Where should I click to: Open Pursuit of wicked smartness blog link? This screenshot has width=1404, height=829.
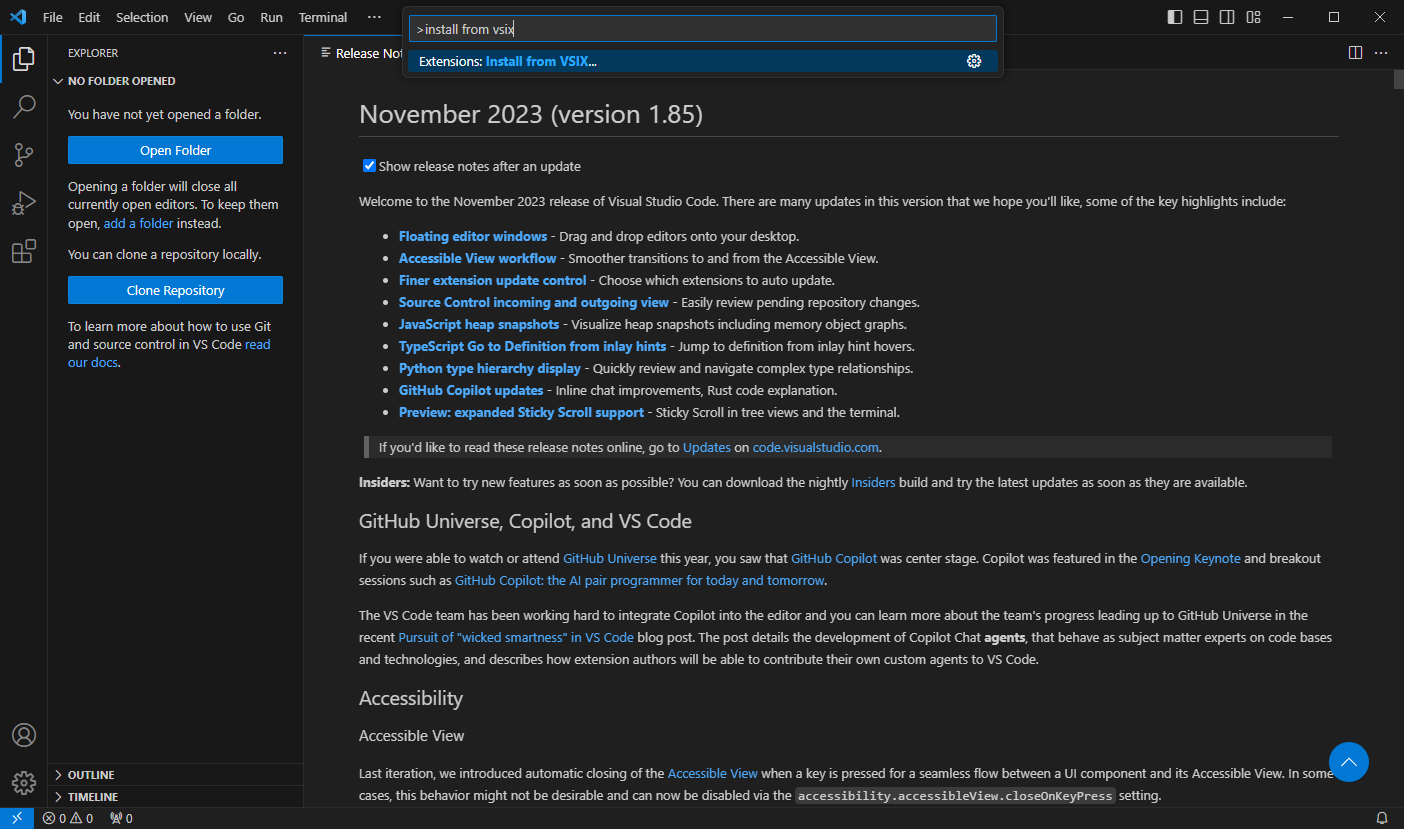click(516, 637)
